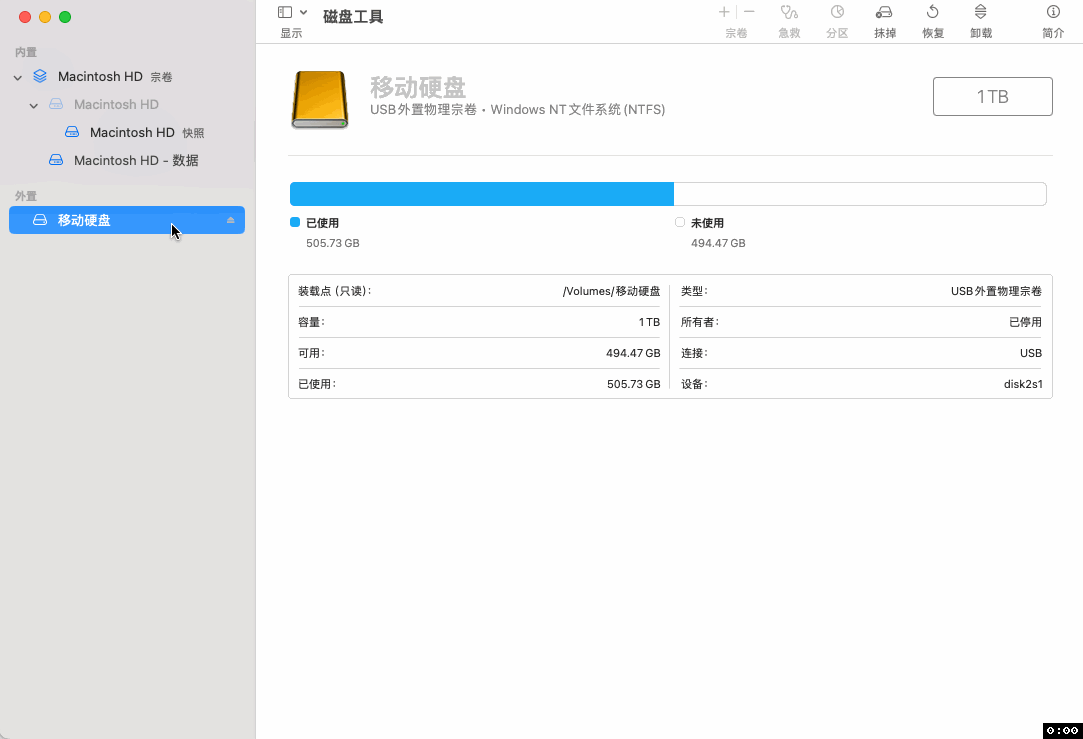Click the 容量 1 TB table value
The height and width of the screenshot is (739, 1083).
click(649, 323)
